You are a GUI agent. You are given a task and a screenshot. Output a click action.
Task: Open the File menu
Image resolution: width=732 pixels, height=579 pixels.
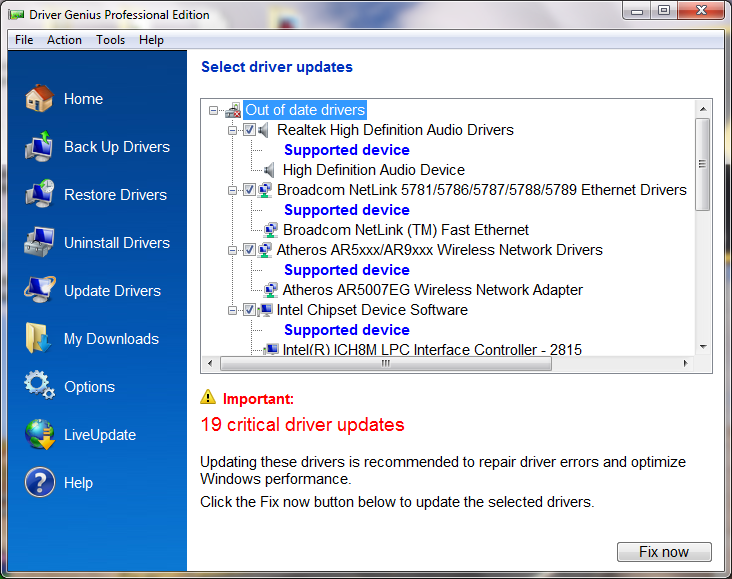[24, 40]
